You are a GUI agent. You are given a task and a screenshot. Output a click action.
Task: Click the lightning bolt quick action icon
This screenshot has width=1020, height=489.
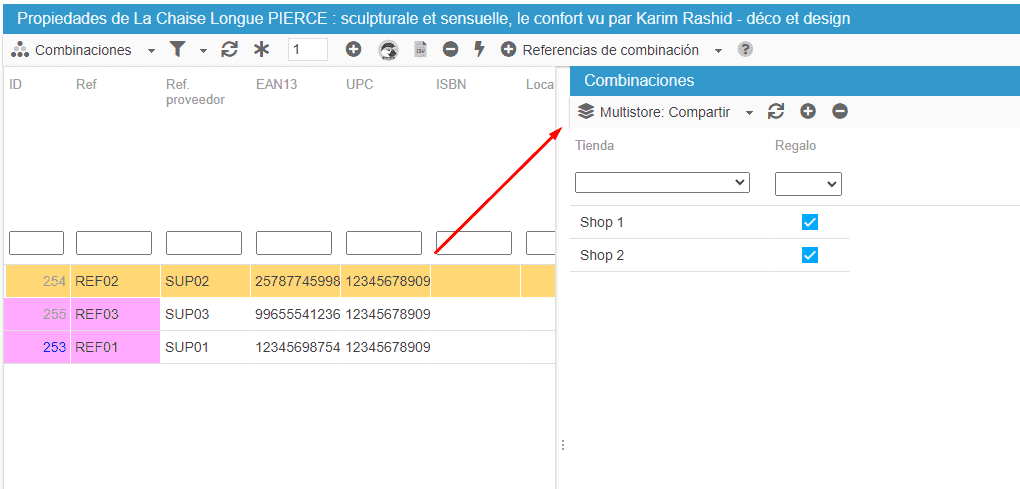[479, 50]
